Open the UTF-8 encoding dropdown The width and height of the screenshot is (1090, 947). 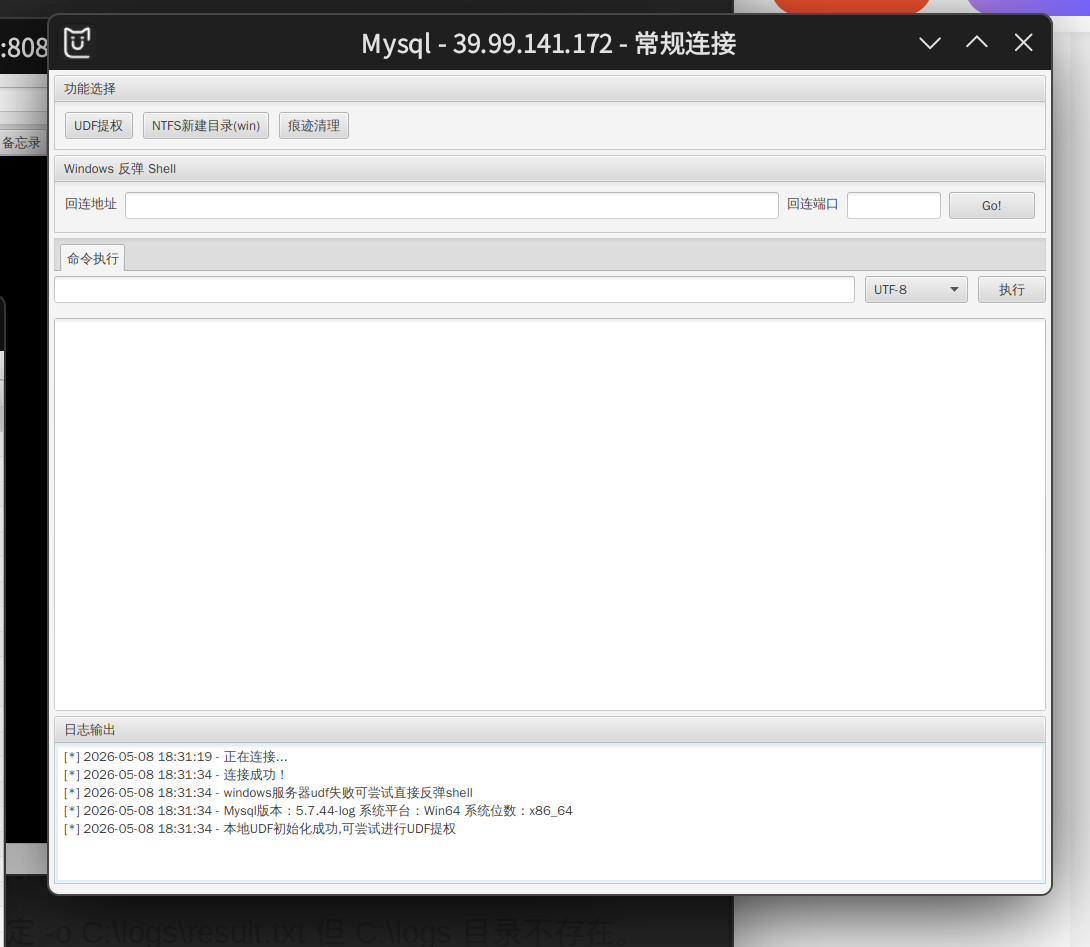pos(916,289)
